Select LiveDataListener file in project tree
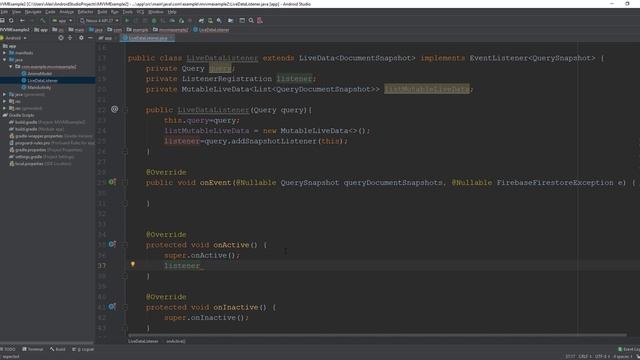The image size is (640, 360). 42,80
